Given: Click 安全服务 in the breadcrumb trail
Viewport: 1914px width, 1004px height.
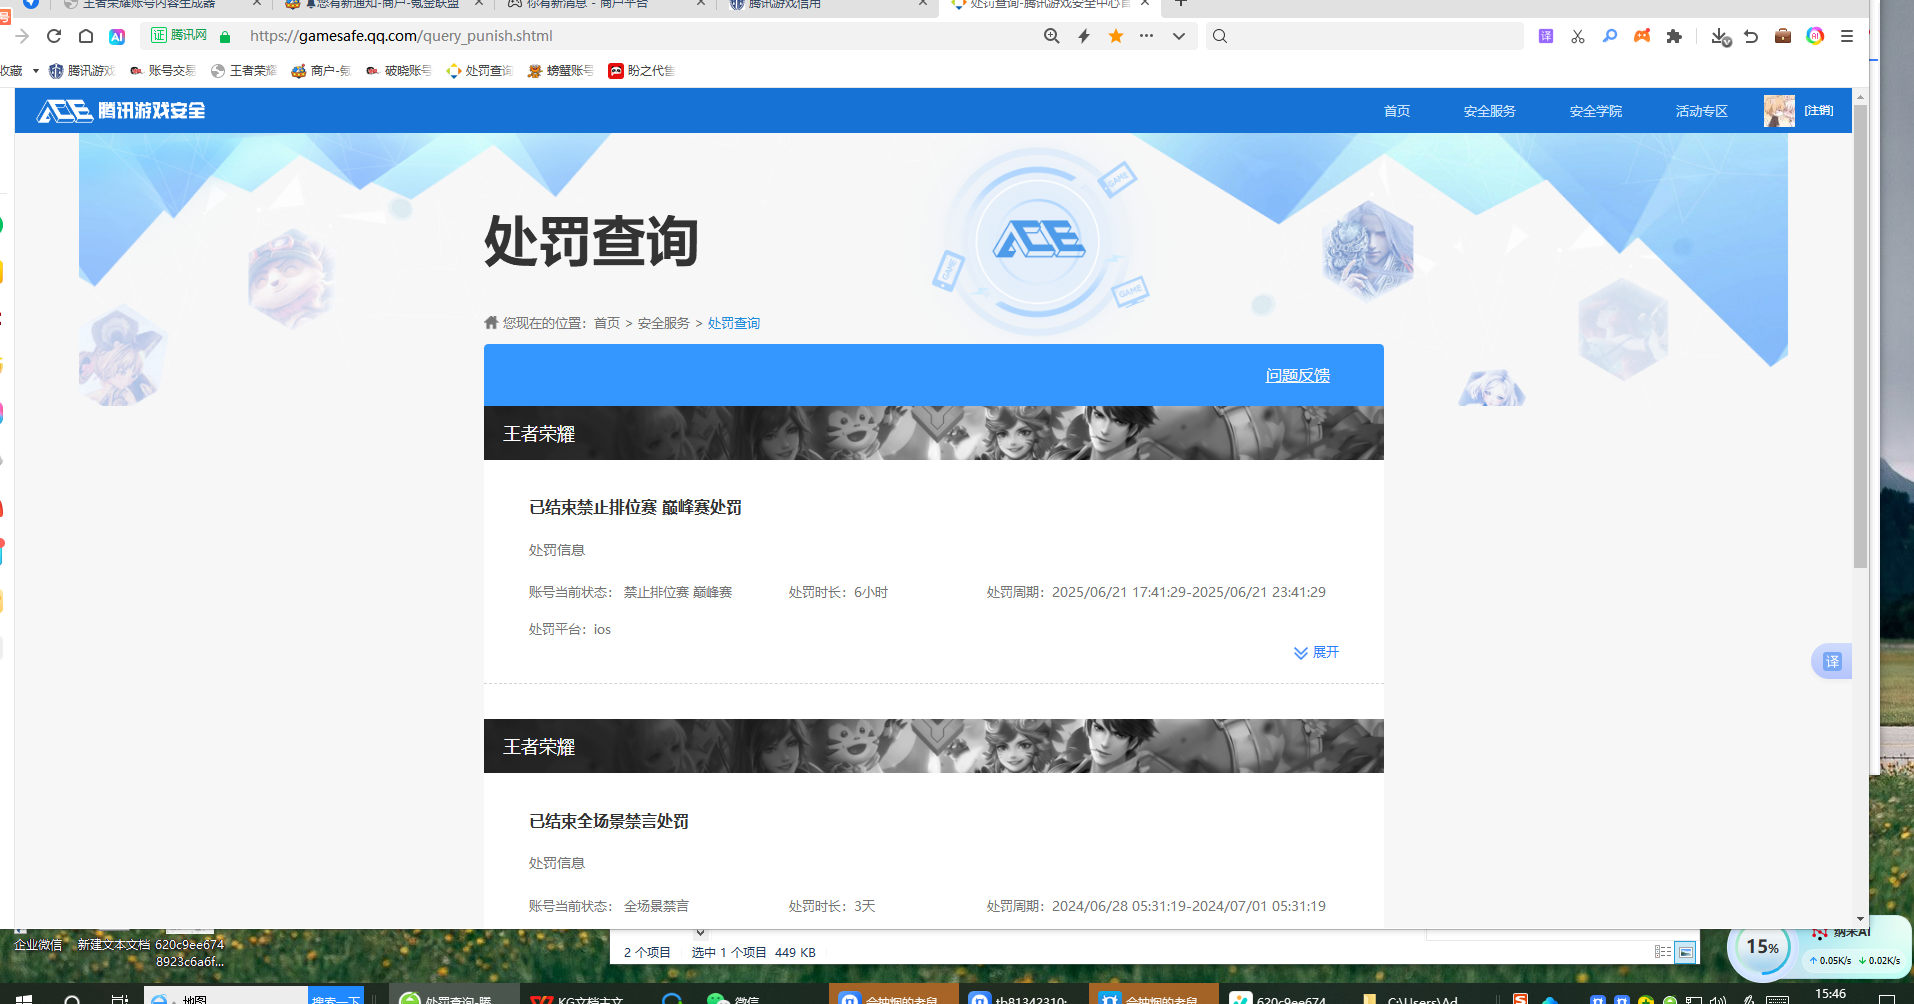Looking at the screenshot, I should [x=664, y=323].
